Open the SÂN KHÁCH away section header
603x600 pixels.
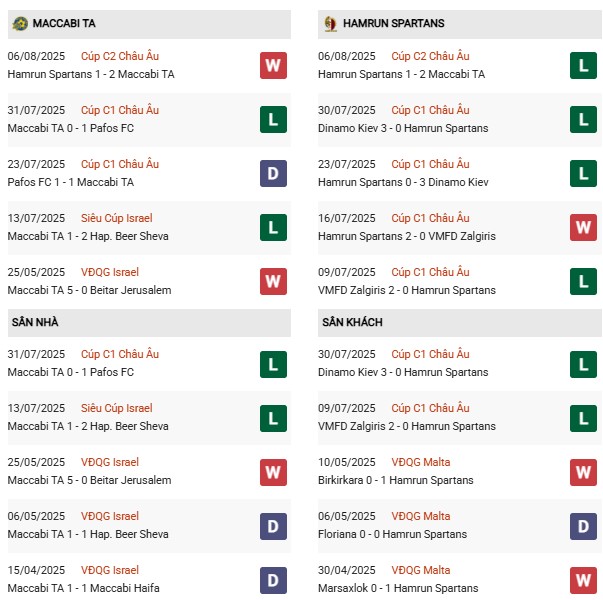352,322
